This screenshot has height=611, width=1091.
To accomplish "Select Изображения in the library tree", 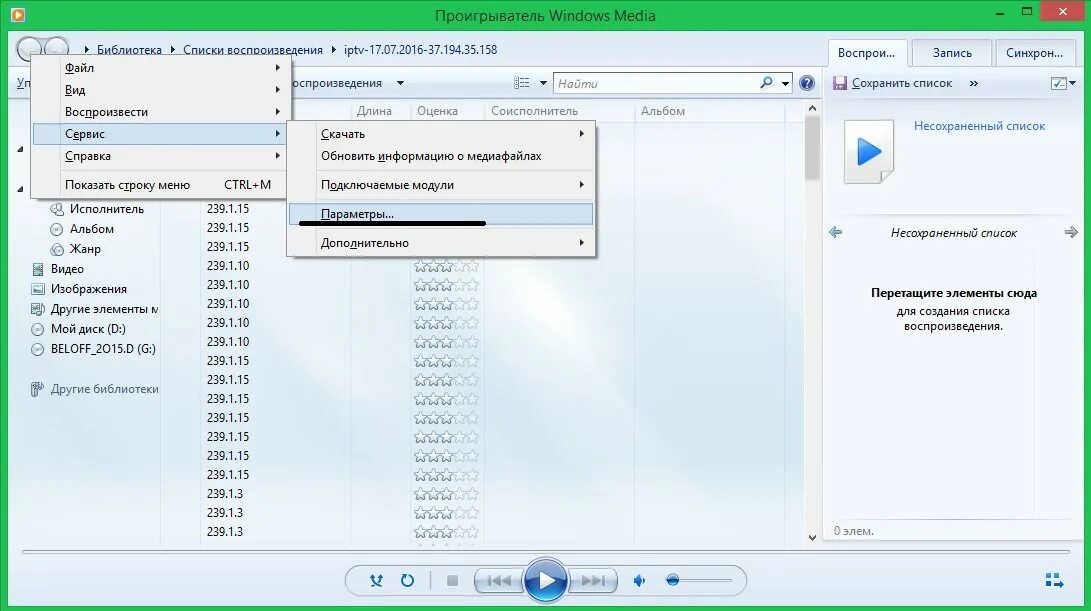I will click(88, 289).
